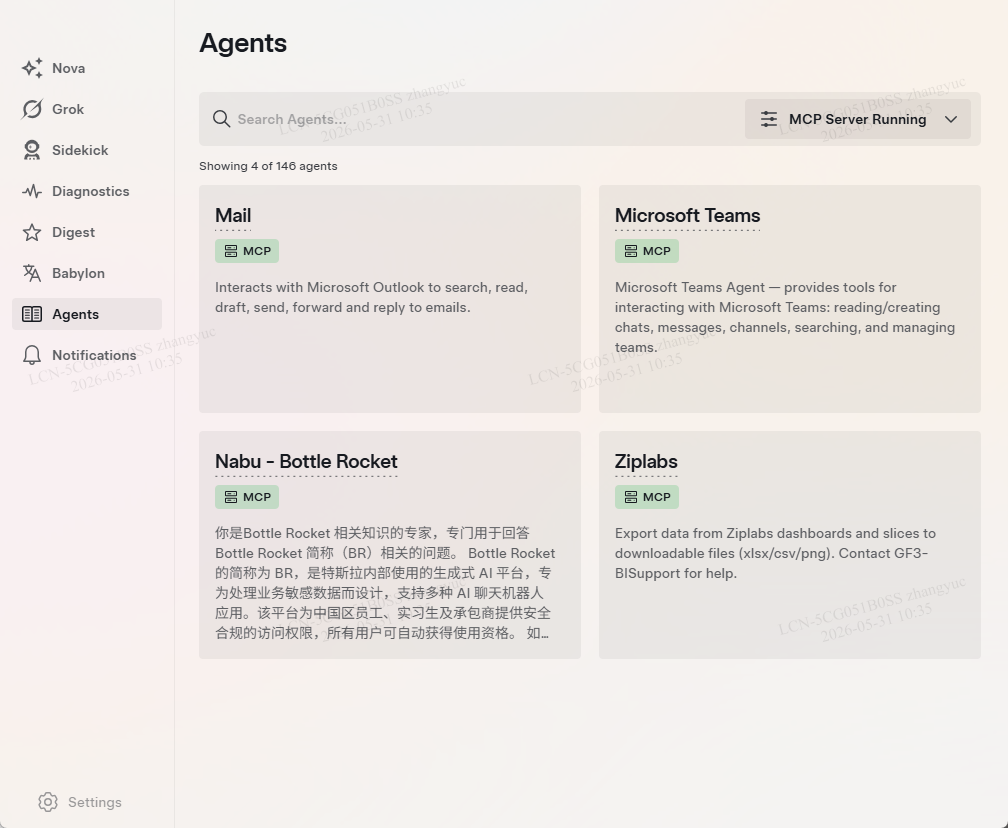Image resolution: width=1008 pixels, height=828 pixels.
Task: Expand the MCP Server Running filter dropdown
Action: 858,119
